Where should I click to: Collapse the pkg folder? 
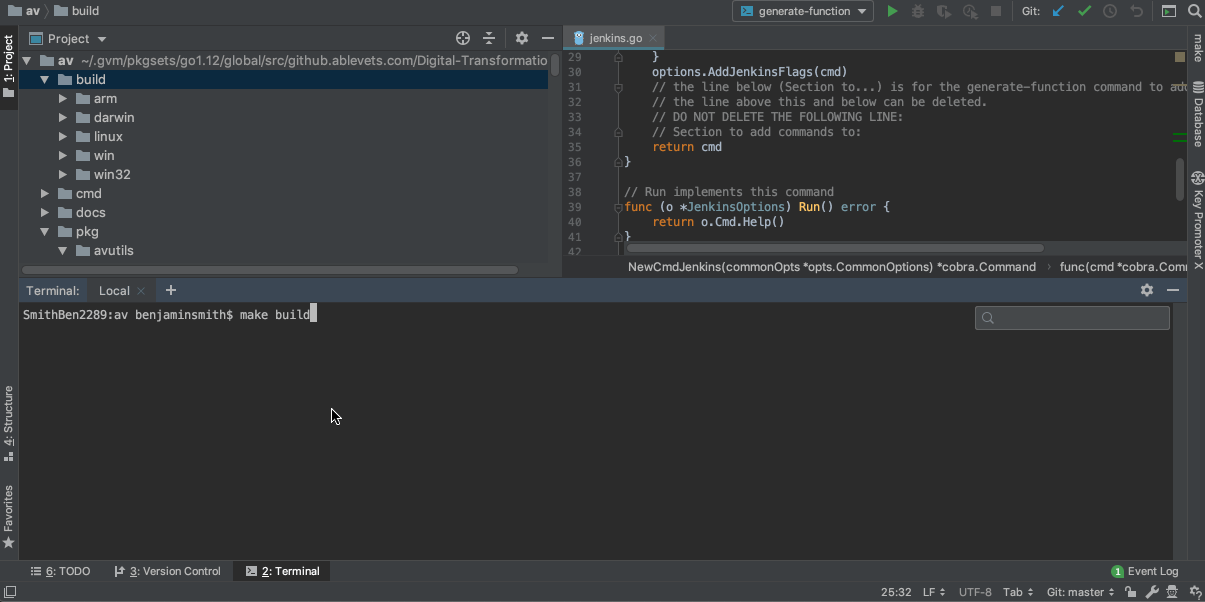45,231
